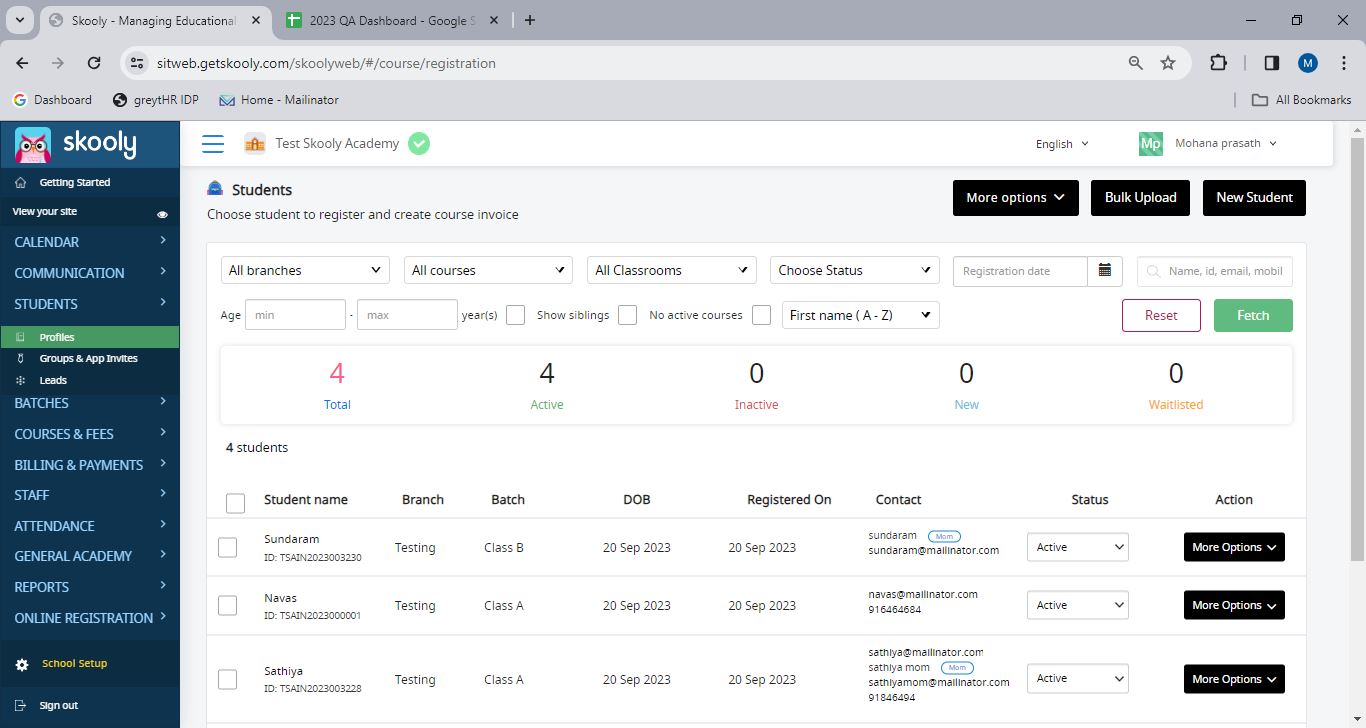This screenshot has width=1366, height=728.
Task: Bookmark this page with the star icon
Action: [x=1167, y=63]
